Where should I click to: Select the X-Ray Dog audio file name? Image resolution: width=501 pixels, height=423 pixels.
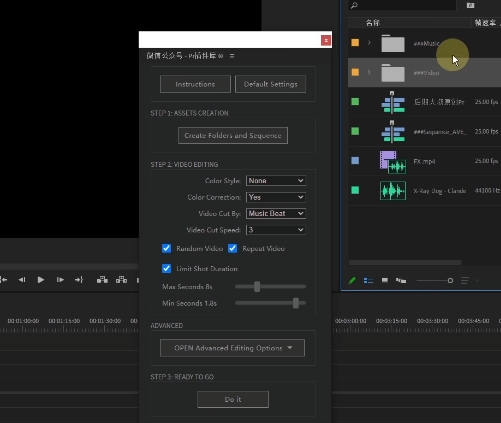pyautogui.click(x=440, y=191)
